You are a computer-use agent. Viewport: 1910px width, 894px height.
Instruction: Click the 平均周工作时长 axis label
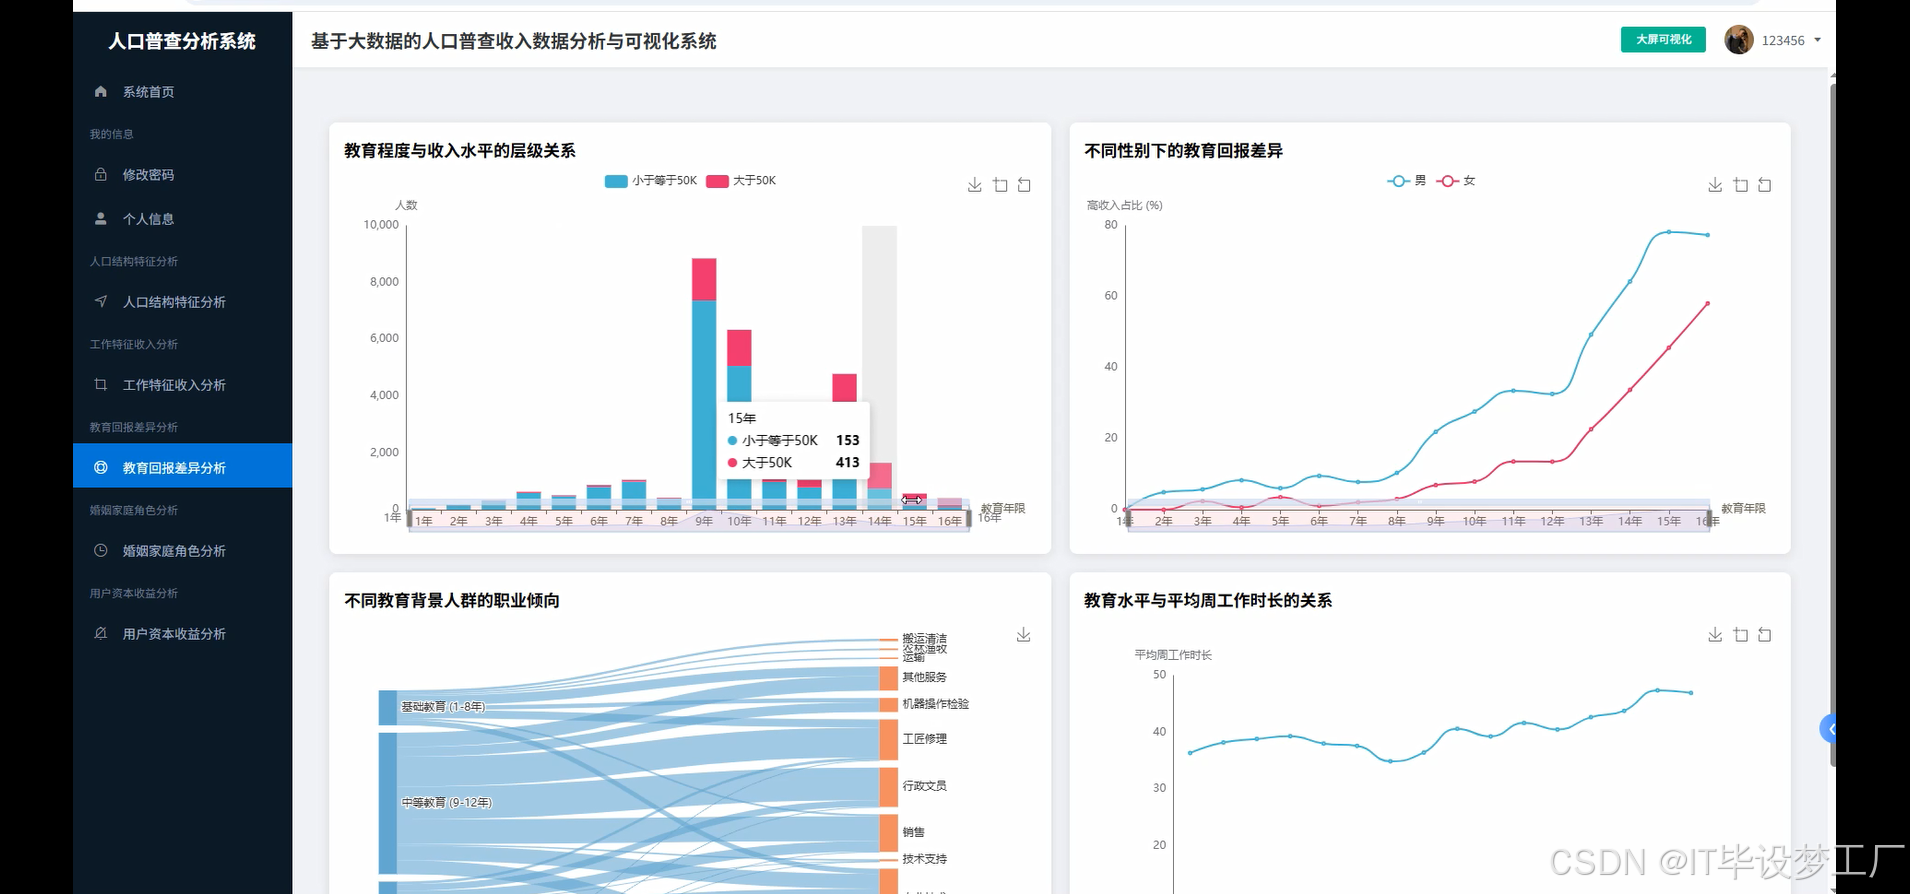click(x=1173, y=655)
